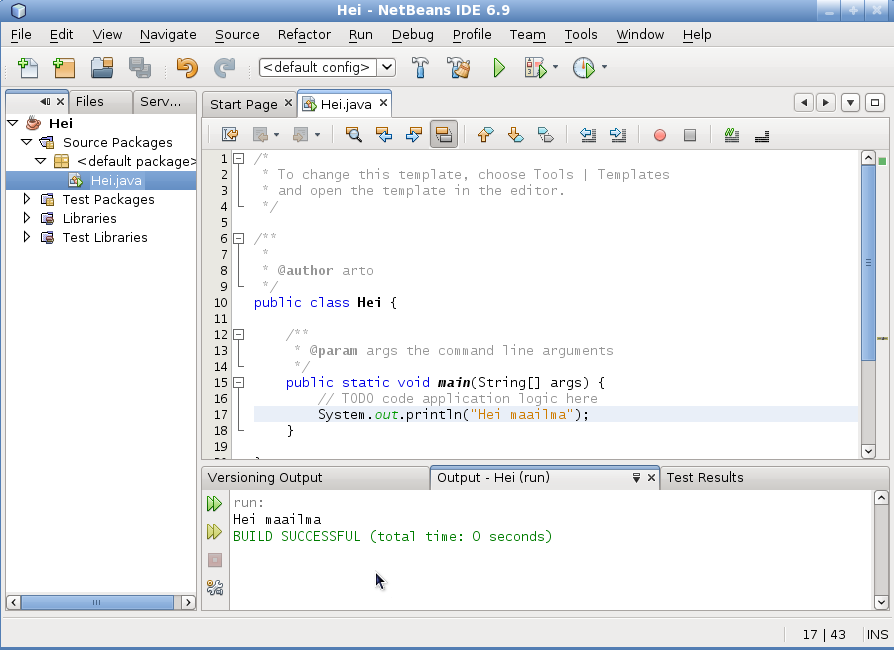
Task: Show opened documents list dropdown button
Action: 850,103
